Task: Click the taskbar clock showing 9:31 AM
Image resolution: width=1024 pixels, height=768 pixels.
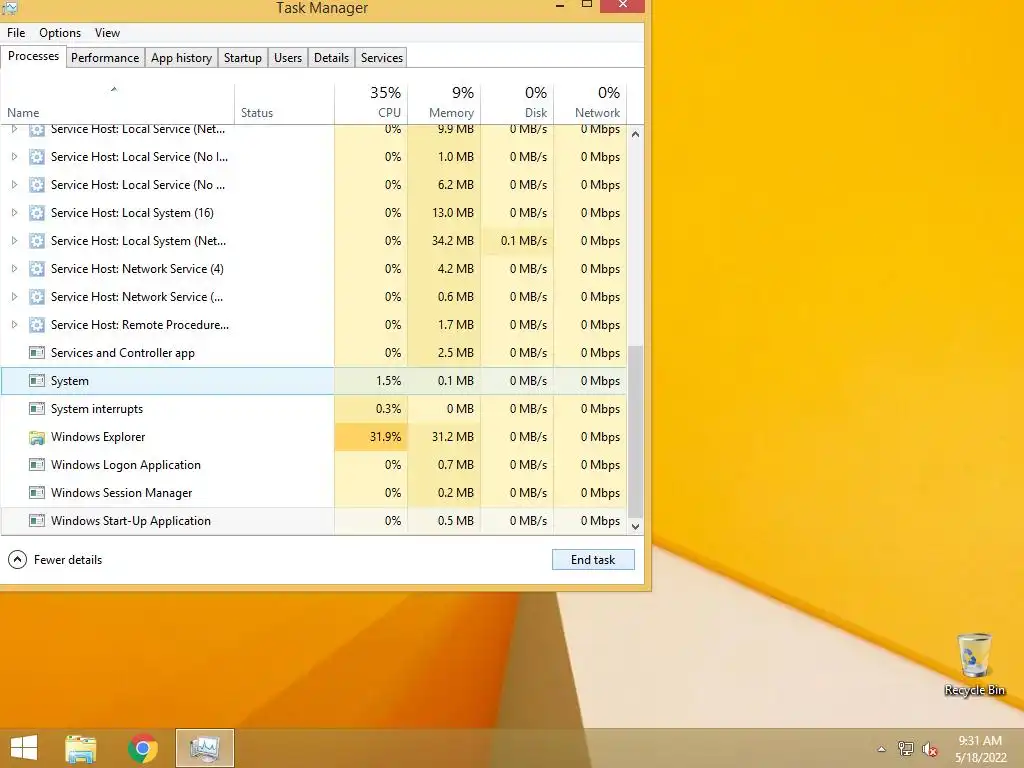Action: coord(980,749)
